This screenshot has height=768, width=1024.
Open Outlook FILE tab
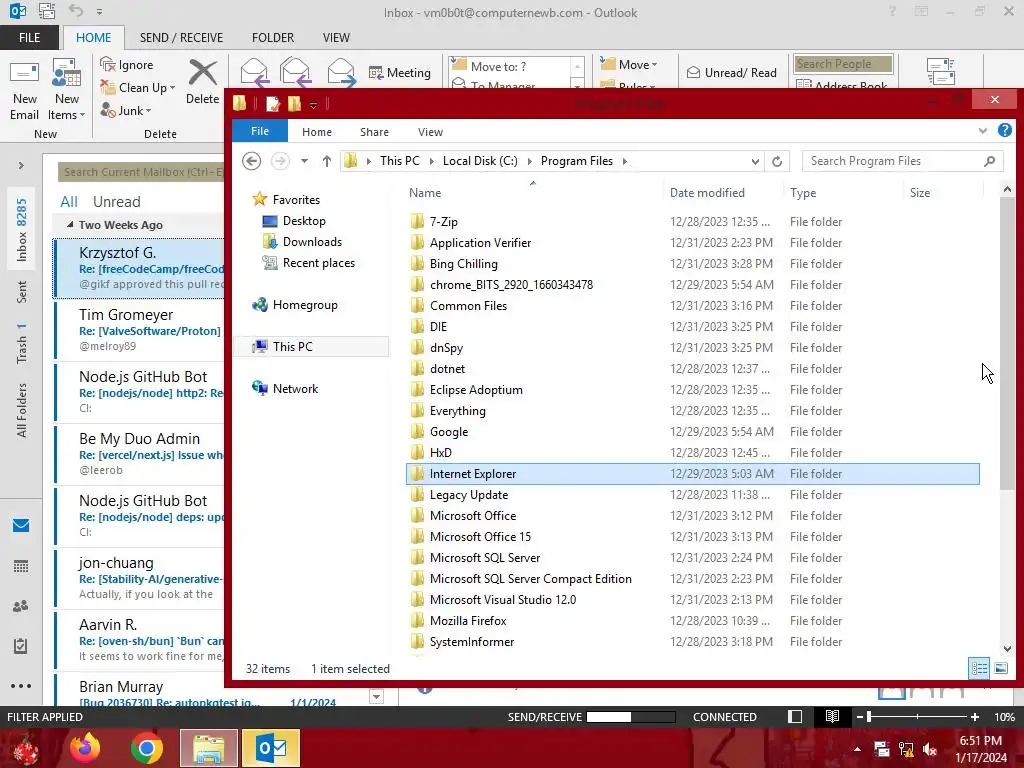click(29, 38)
